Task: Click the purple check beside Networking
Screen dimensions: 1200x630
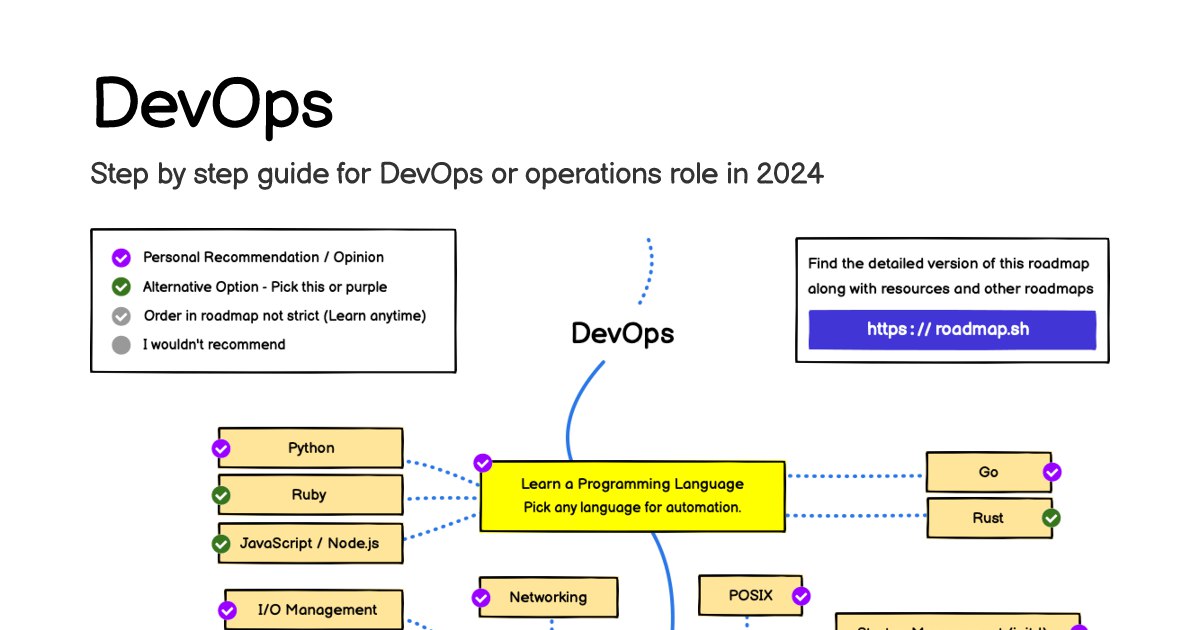Action: (x=481, y=598)
